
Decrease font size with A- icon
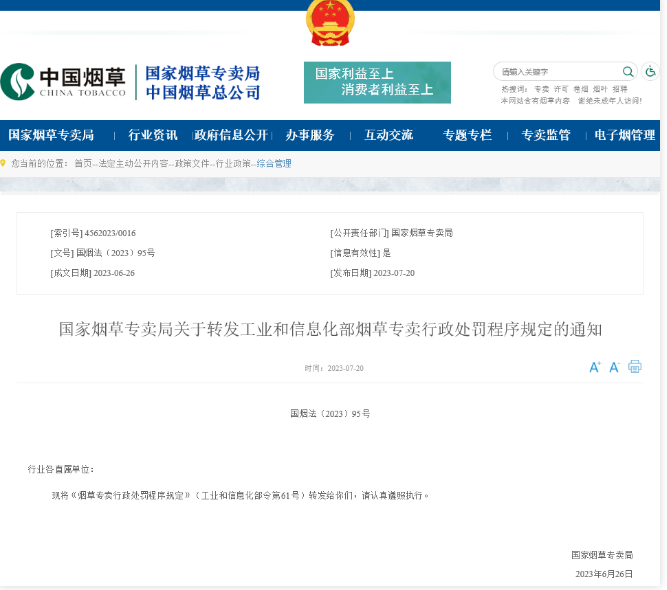[615, 367]
